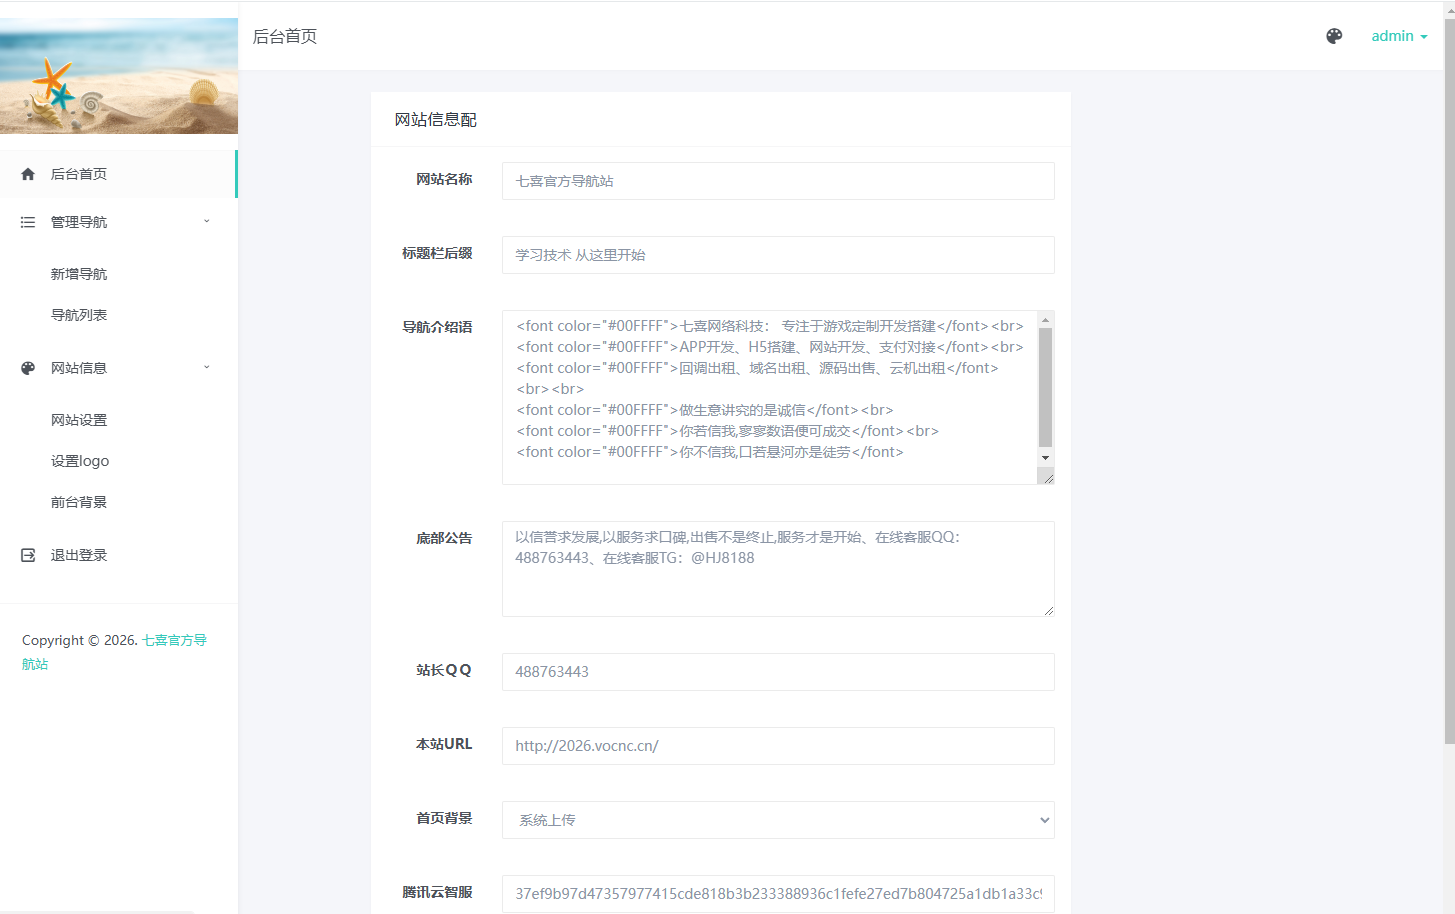Click 退出登录 to log out
1455x914 pixels.
(x=79, y=554)
